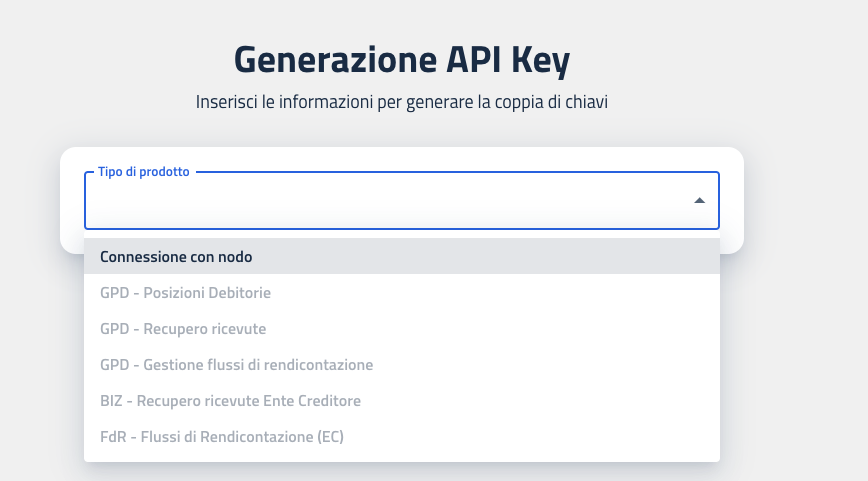Close the options list via triangle icon
Image resolution: width=868 pixels, height=481 pixels.
point(699,201)
